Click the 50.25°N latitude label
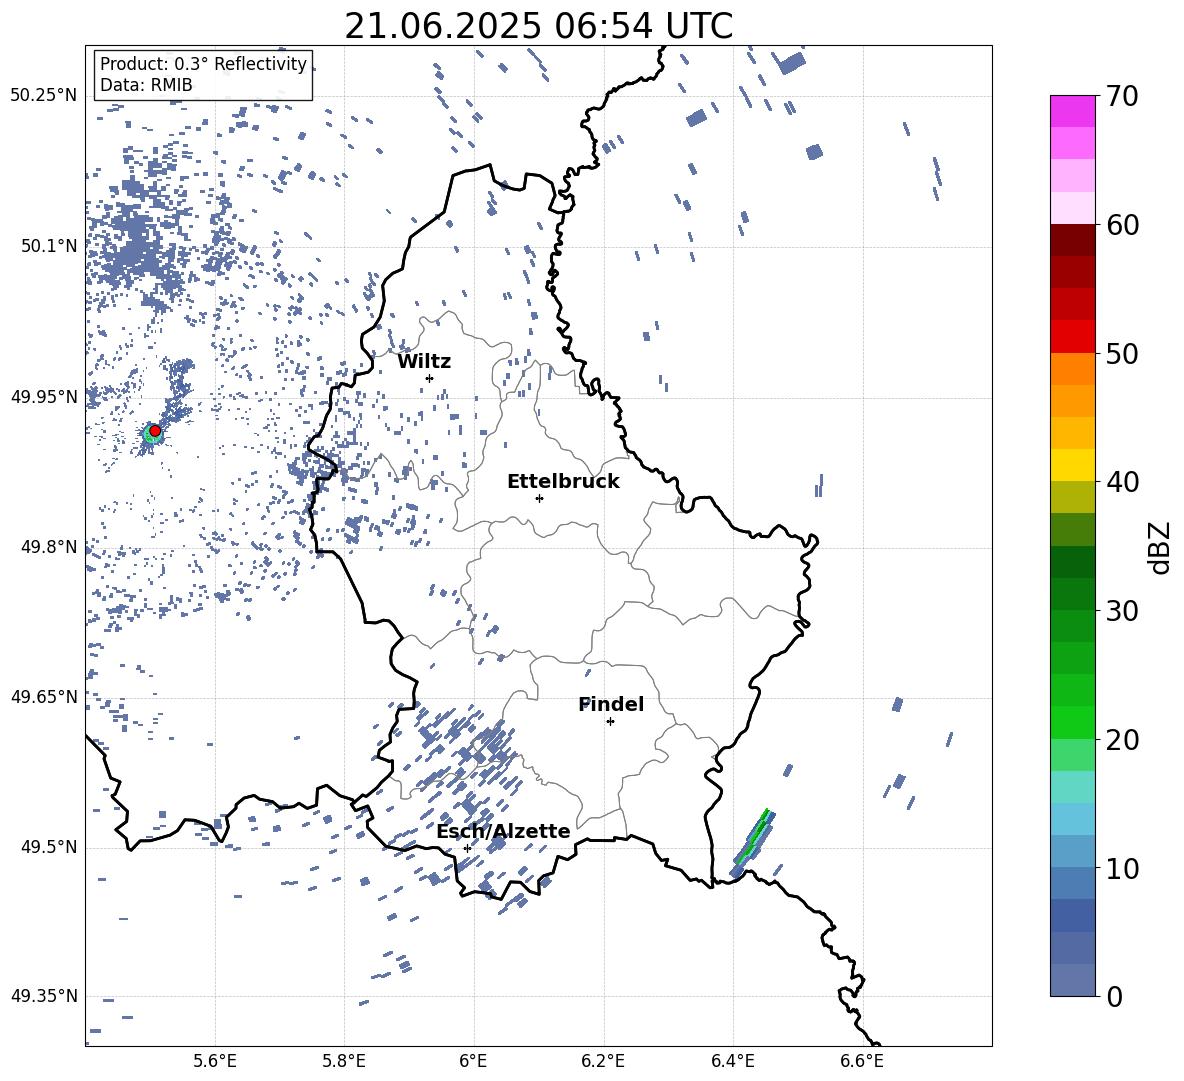 click(44, 96)
